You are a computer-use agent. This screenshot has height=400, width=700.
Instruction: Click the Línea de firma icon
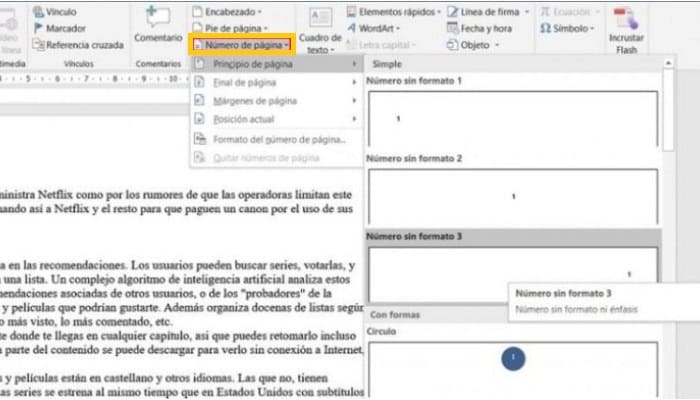pyautogui.click(x=453, y=12)
